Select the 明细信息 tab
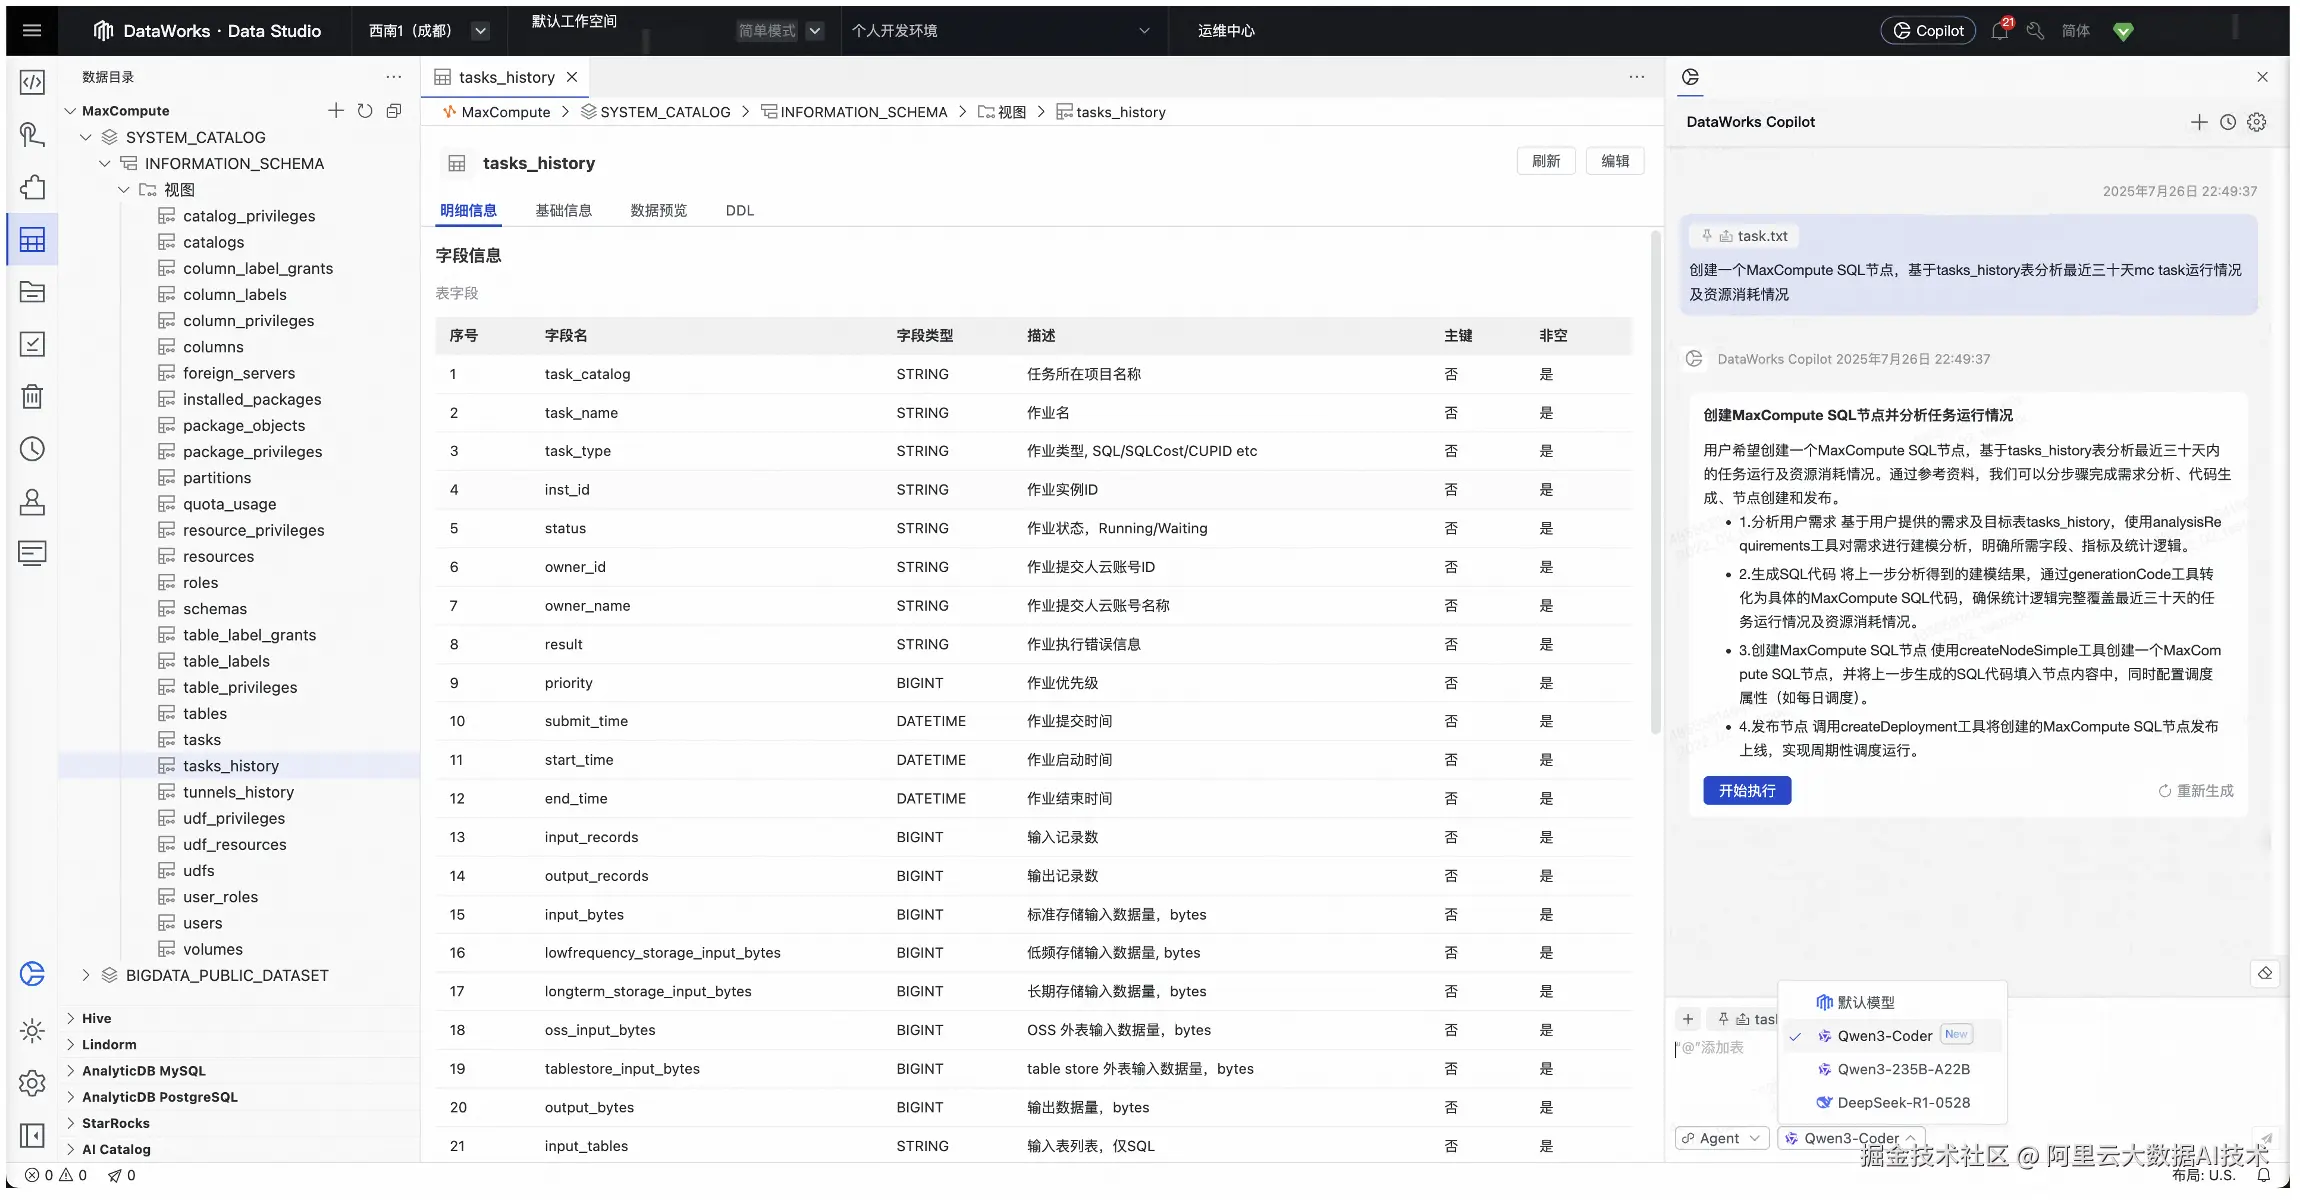Viewport: 2300px width, 1200px height. pyautogui.click(x=468, y=210)
